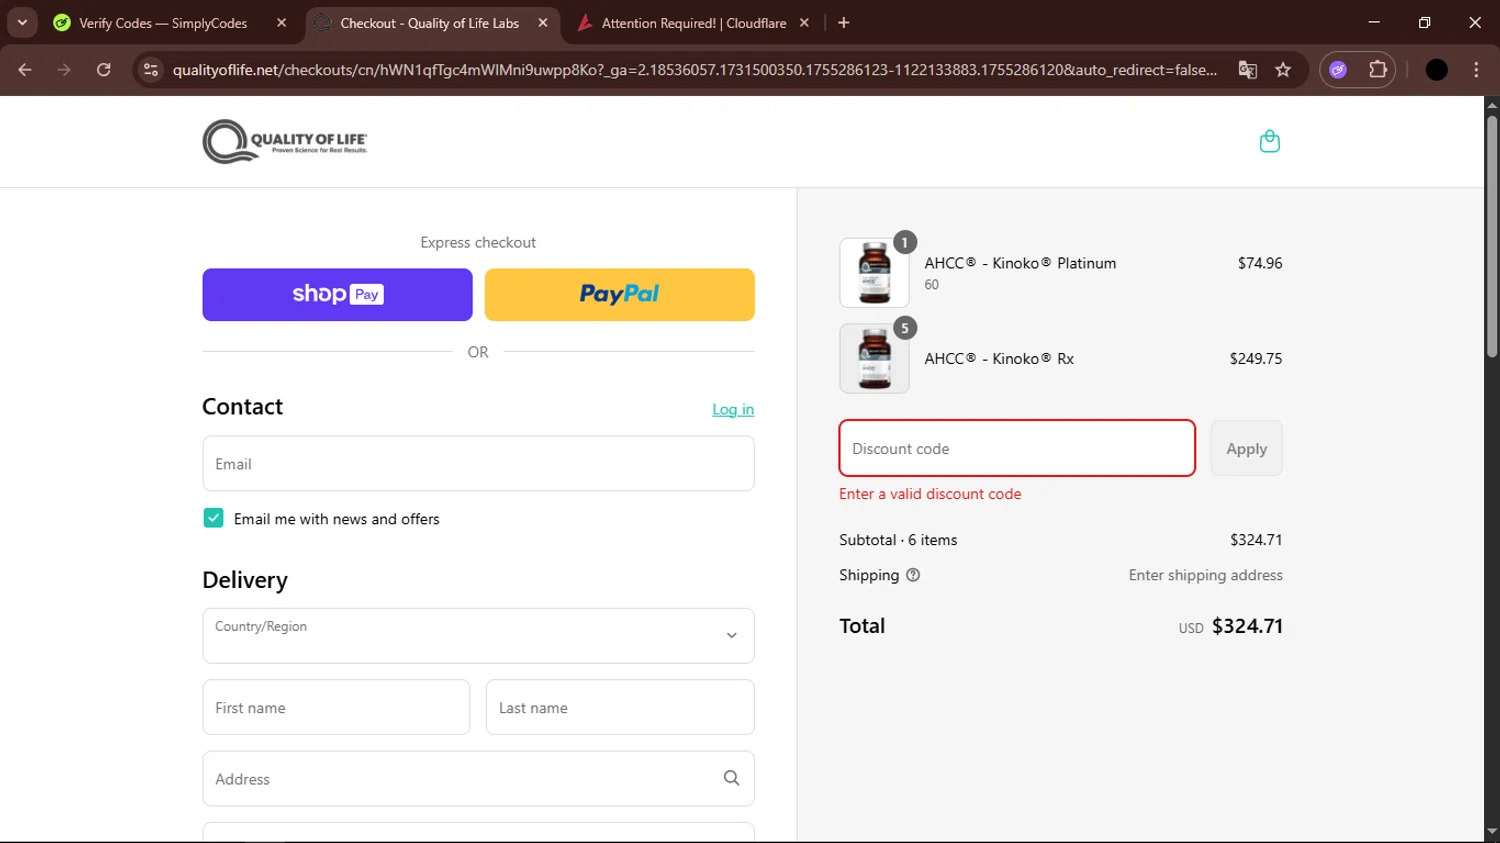Click the Enter shipping address text

[1206, 575]
